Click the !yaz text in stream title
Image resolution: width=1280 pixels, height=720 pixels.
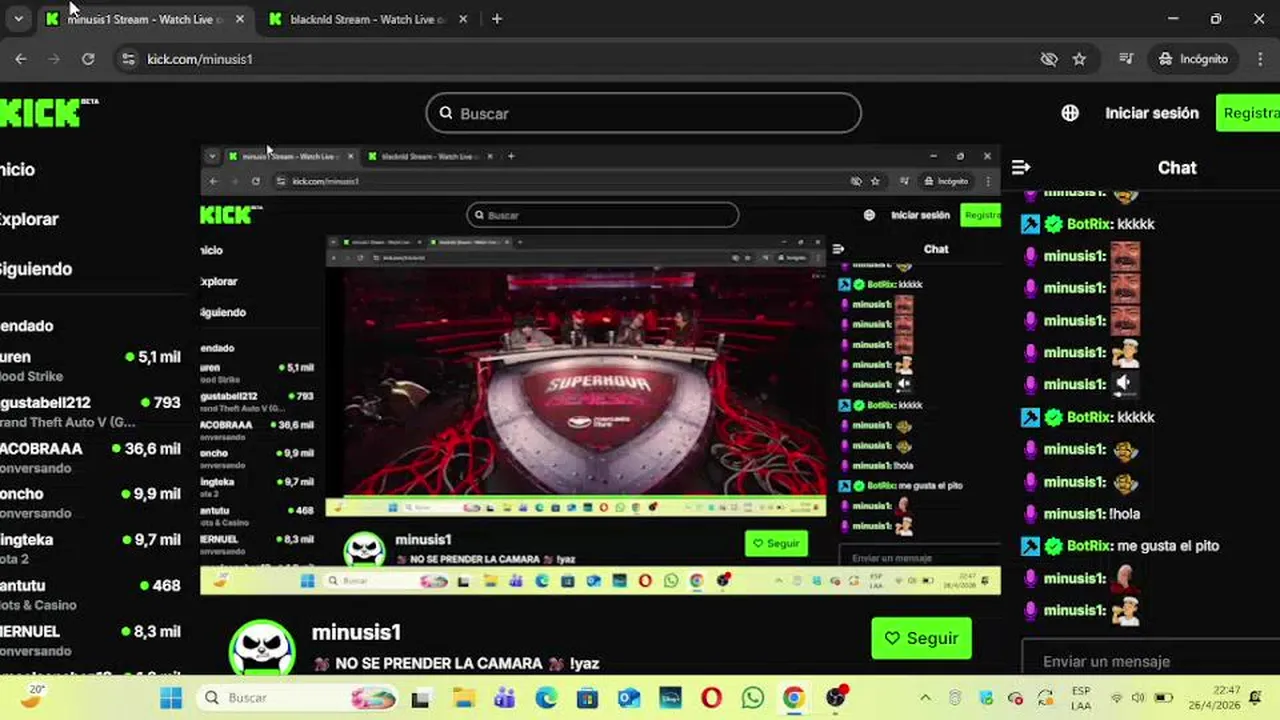coord(585,663)
